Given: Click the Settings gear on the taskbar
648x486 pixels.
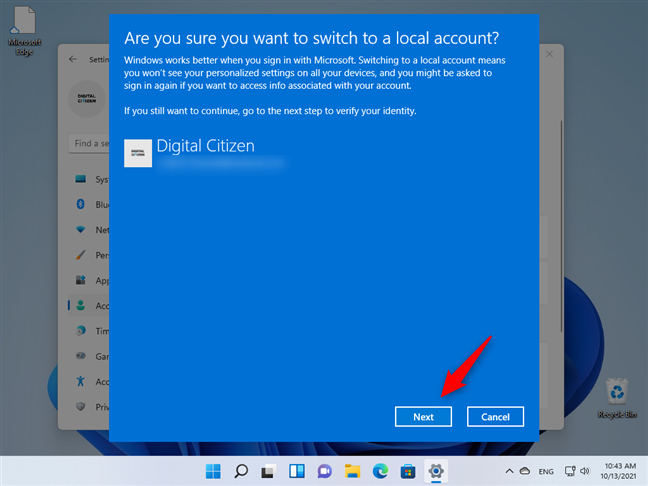Looking at the screenshot, I should point(436,471).
